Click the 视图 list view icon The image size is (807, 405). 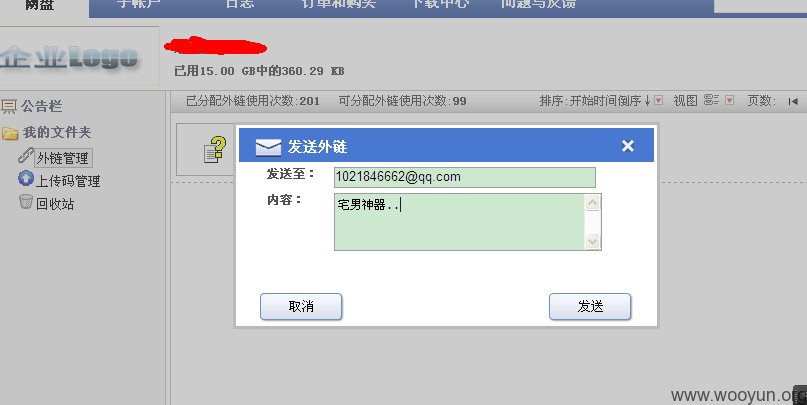(x=711, y=100)
